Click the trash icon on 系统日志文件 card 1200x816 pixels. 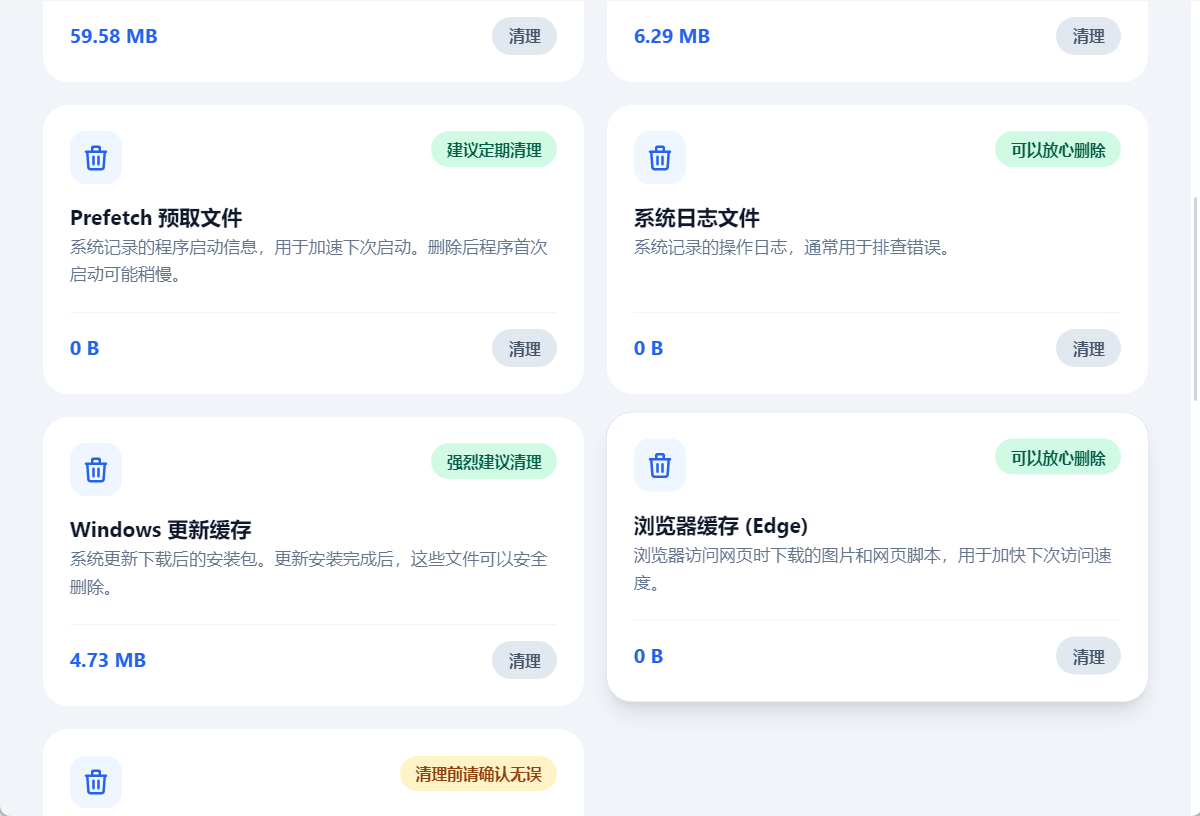[x=660, y=158]
